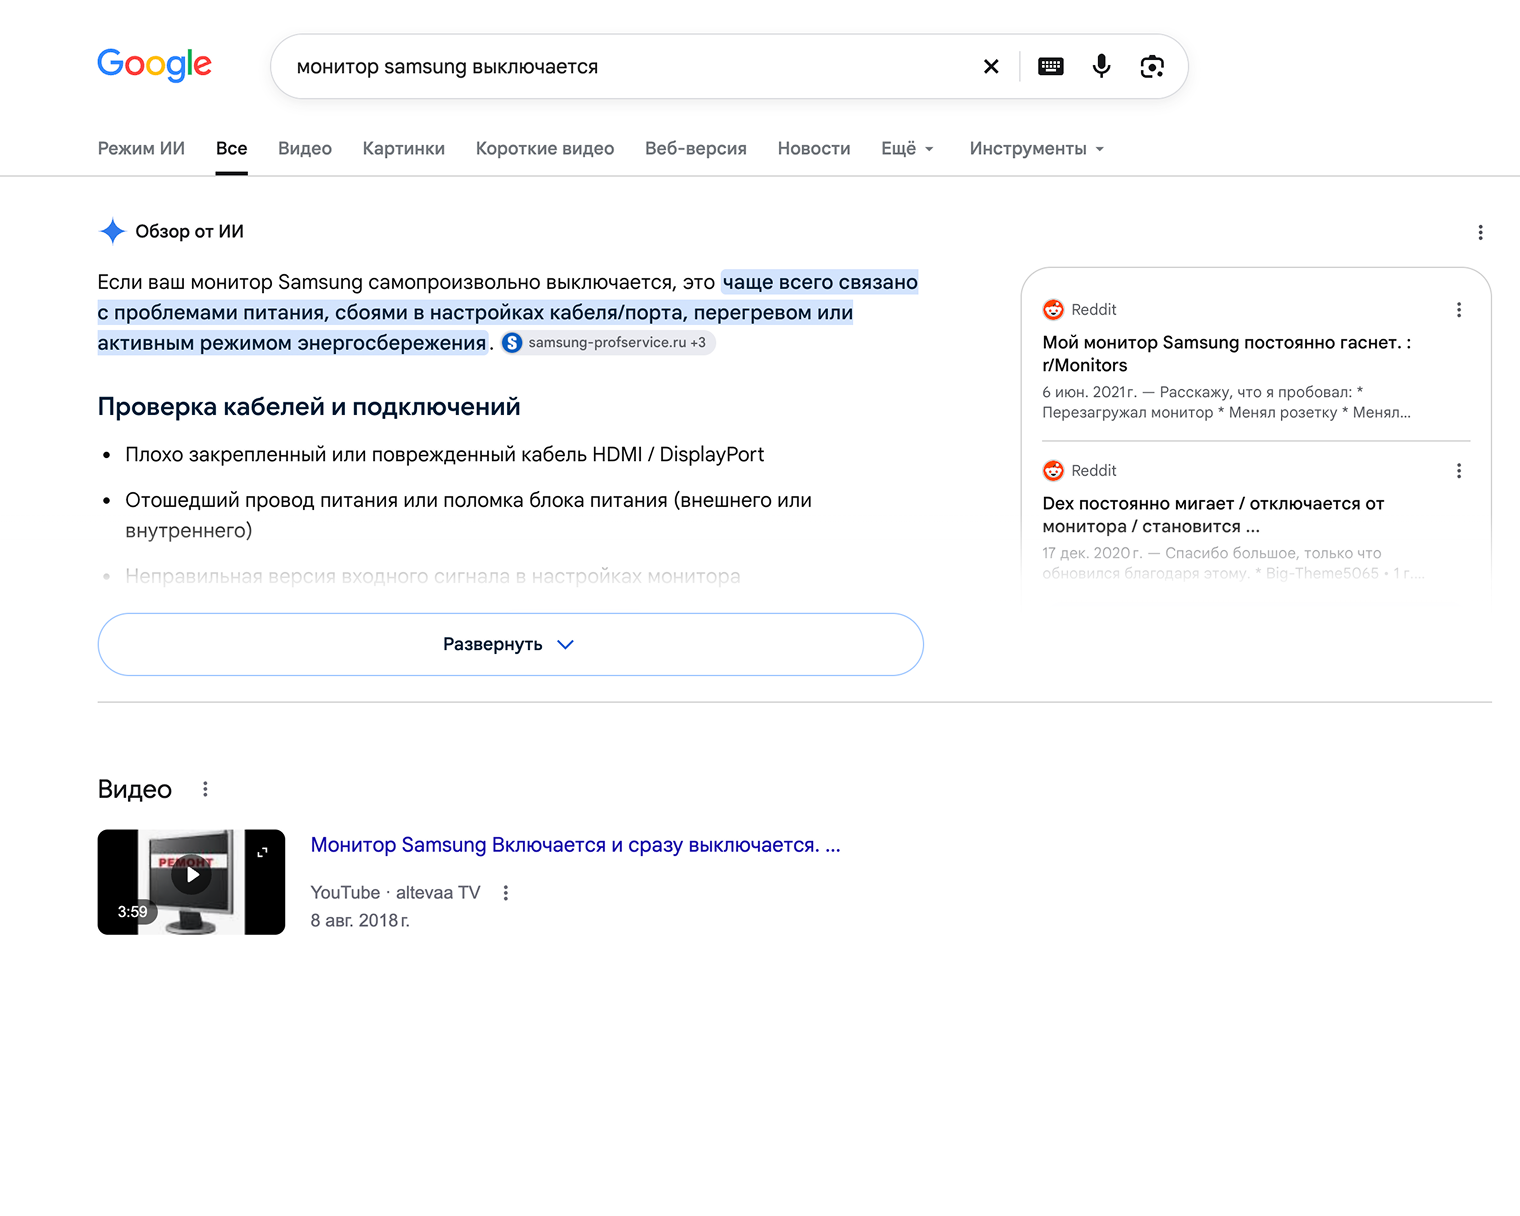Play the Samsung monitor repair video thumbnail
Screen dimensions: 1520x1216
click(x=191, y=882)
